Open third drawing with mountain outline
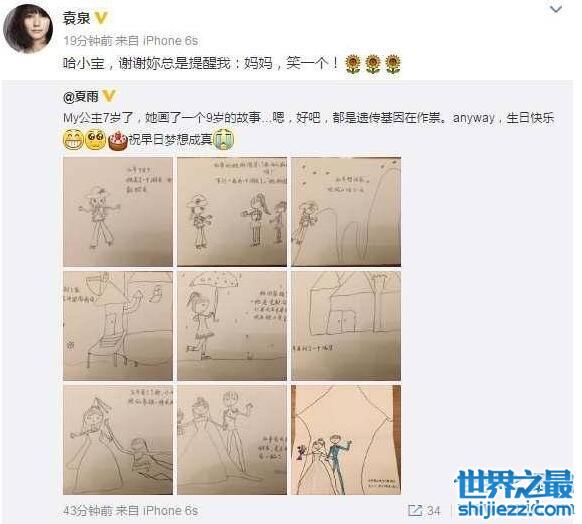582x524 pixels. pos(346,212)
